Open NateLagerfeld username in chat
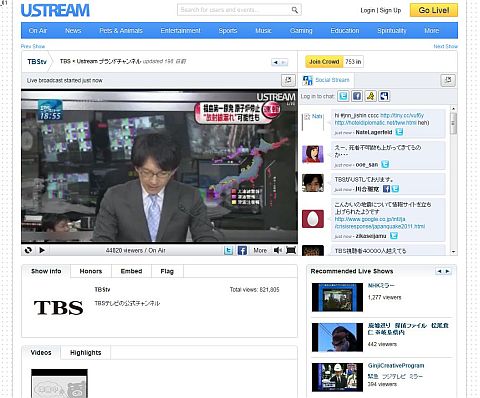The height and width of the screenshot is (398, 480). tap(374, 132)
